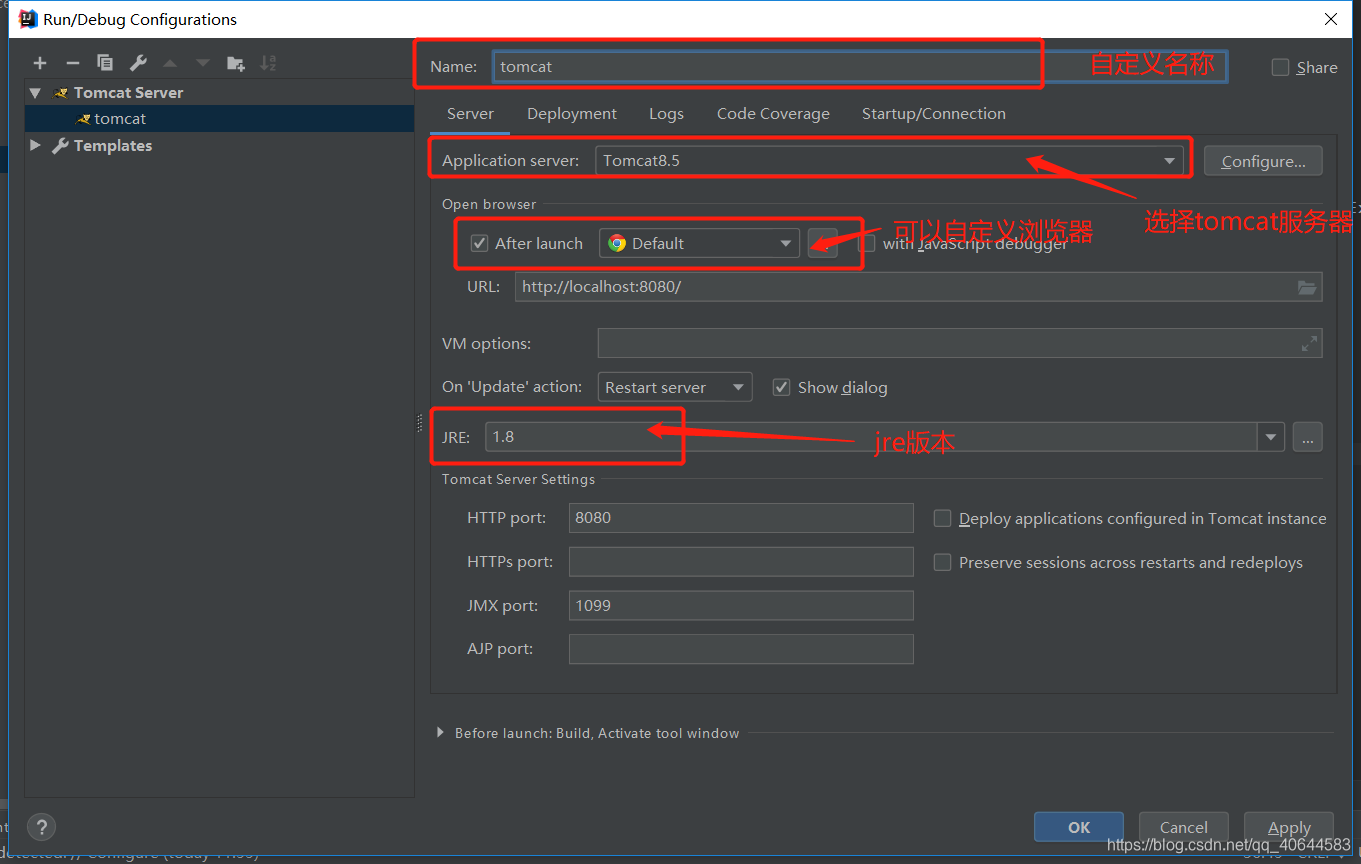Open JRE version dropdown arrow
This screenshot has height=864, width=1361.
1271,437
